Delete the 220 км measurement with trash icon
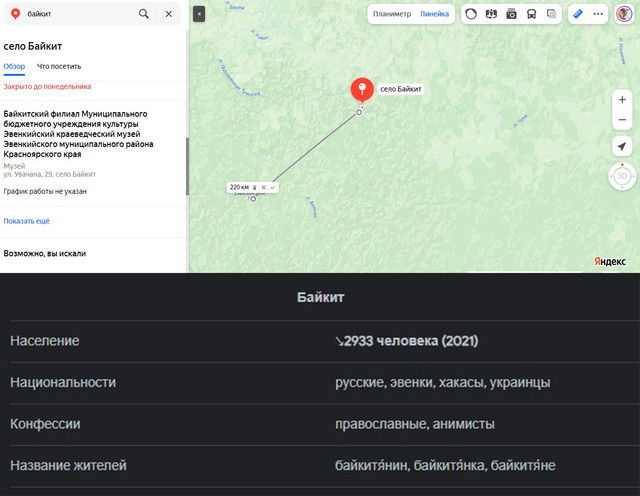640x496 pixels. point(254,187)
